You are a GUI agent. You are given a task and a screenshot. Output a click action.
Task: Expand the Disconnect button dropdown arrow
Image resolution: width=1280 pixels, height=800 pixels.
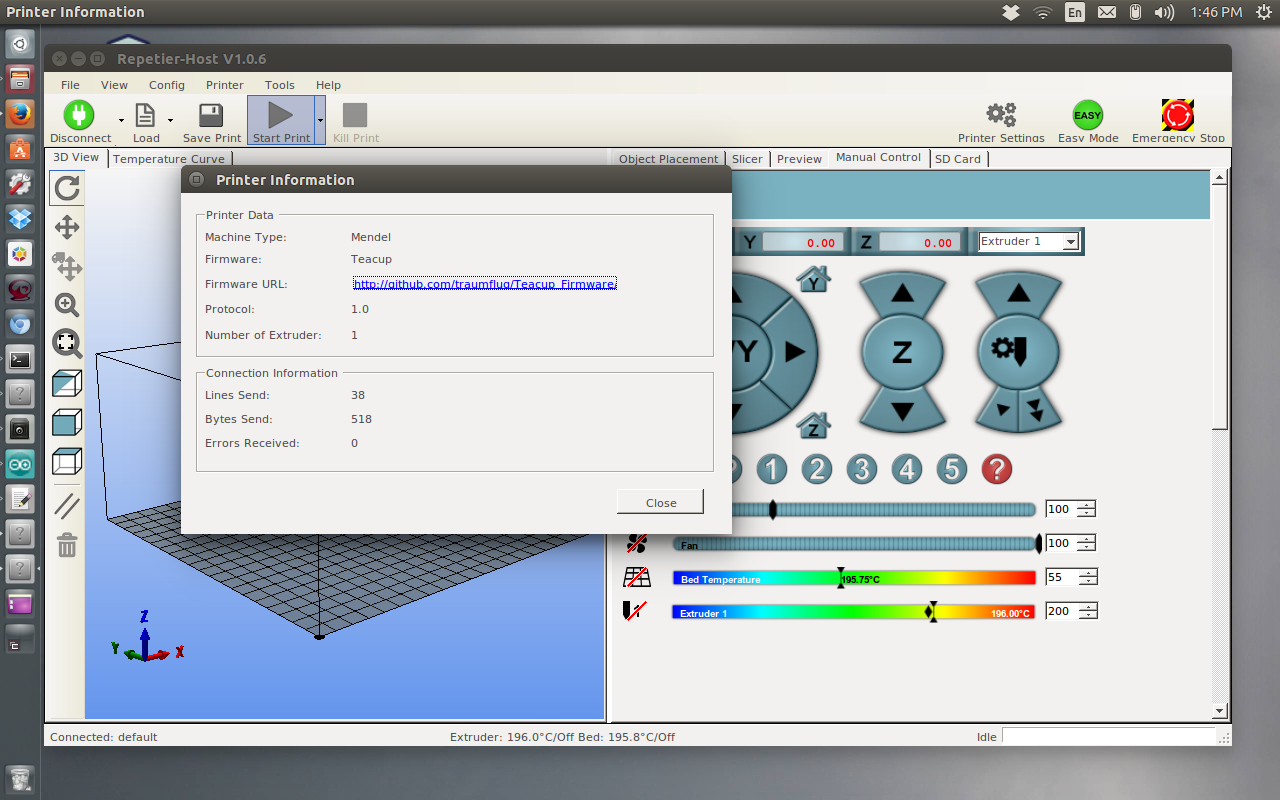tap(121, 120)
